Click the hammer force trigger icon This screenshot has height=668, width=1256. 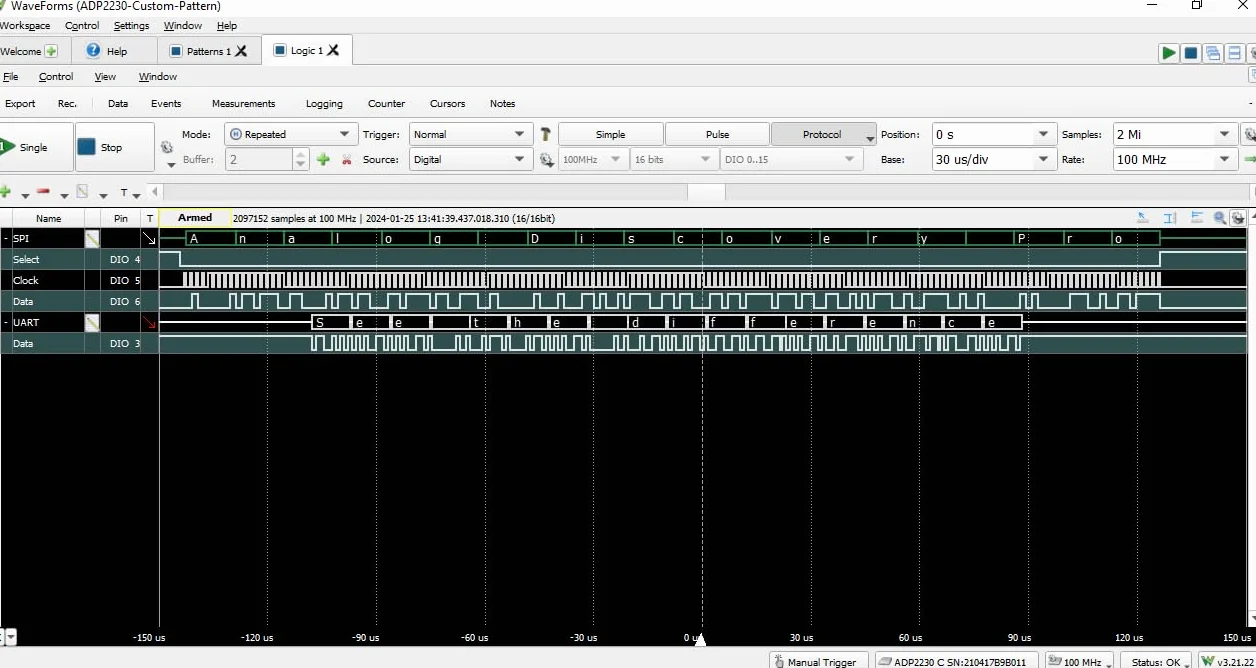[x=545, y=134]
